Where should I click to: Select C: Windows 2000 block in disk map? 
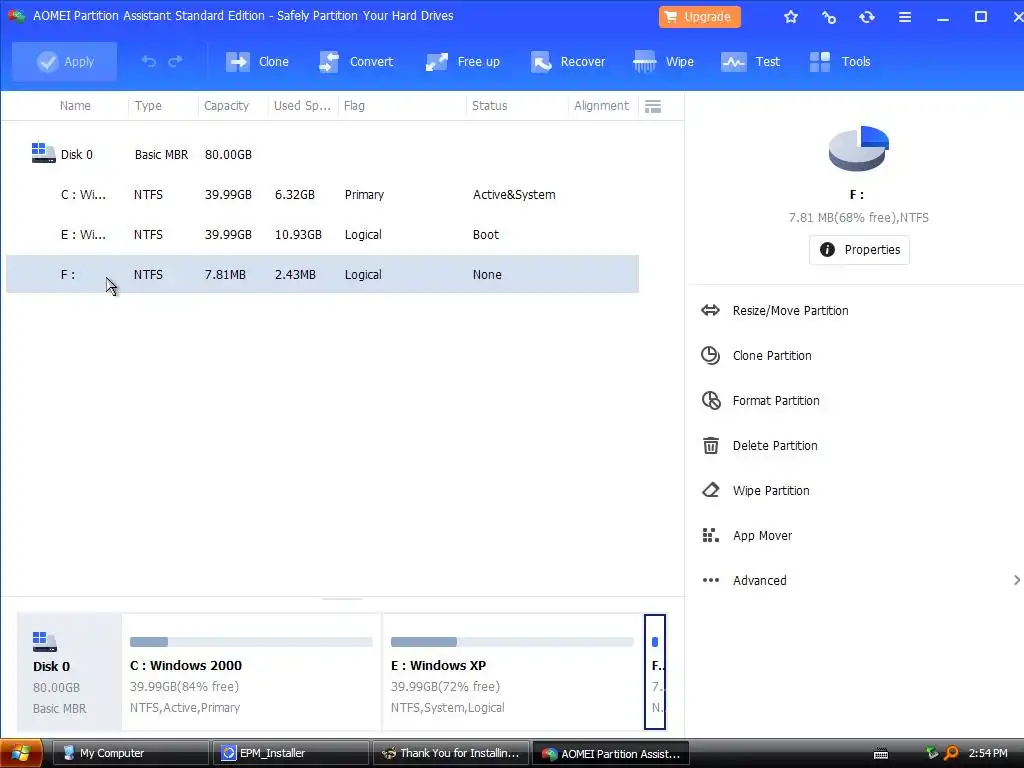click(x=251, y=671)
